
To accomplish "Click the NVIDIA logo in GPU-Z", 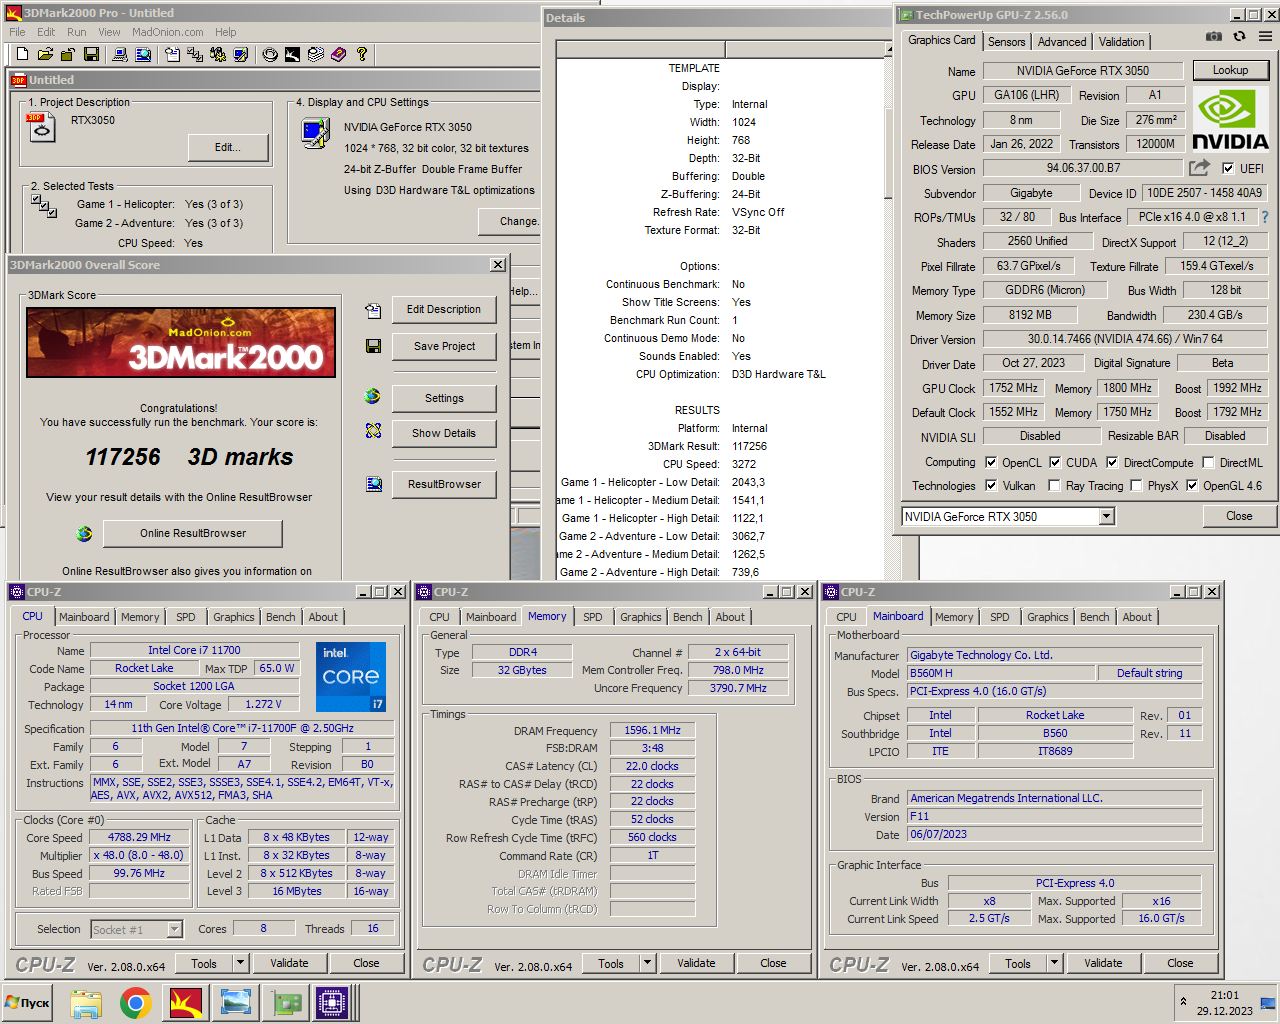I will [1230, 120].
